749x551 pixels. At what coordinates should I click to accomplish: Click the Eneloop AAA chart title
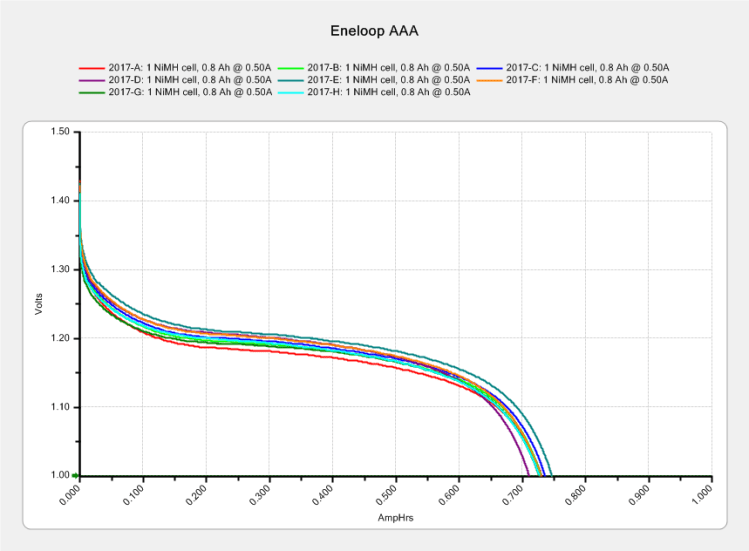click(374, 30)
